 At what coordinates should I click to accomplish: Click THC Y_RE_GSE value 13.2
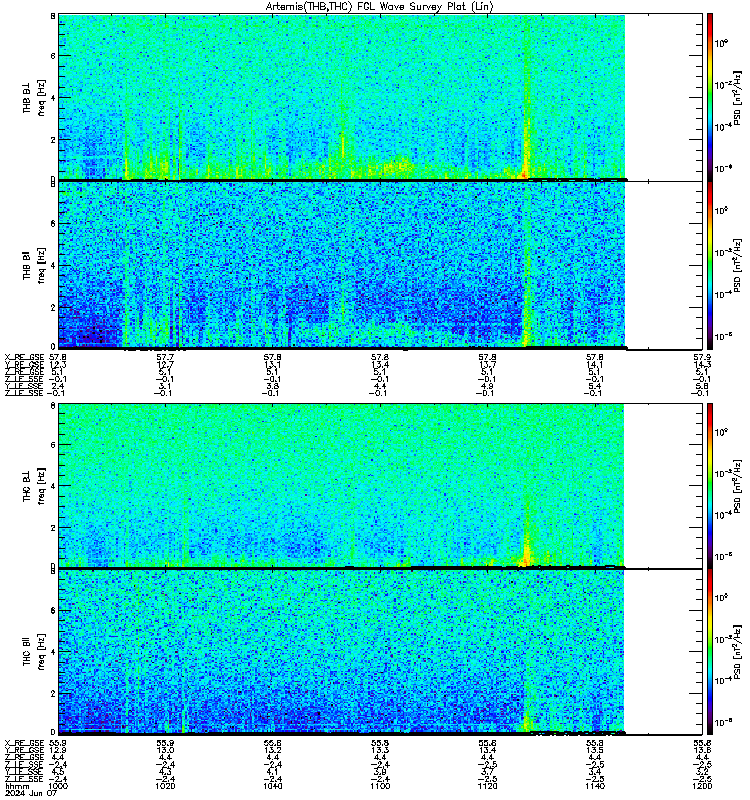point(272,750)
